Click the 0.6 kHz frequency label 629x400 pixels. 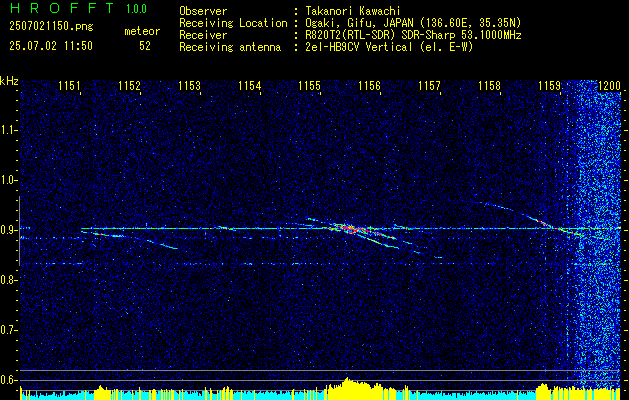click(x=8, y=380)
